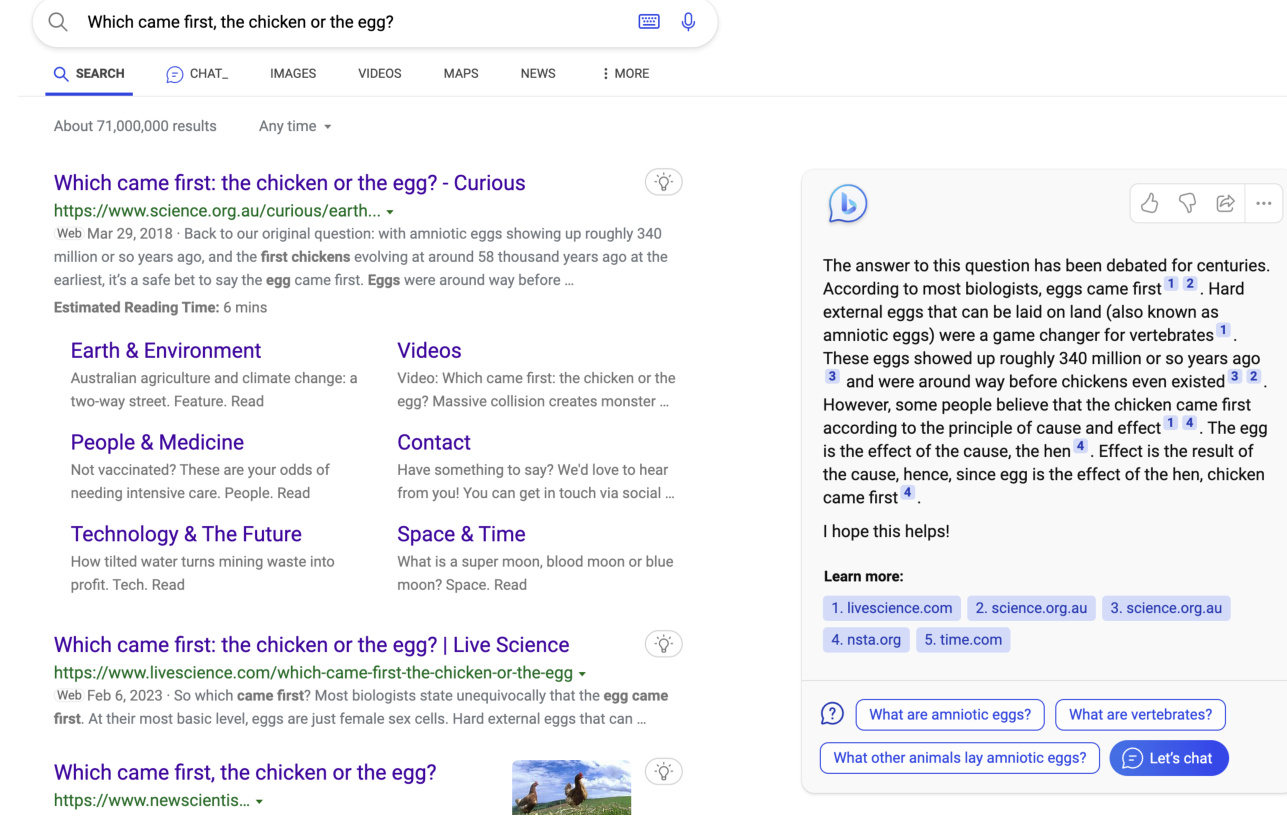Open the livescience.com source link

pos(892,608)
